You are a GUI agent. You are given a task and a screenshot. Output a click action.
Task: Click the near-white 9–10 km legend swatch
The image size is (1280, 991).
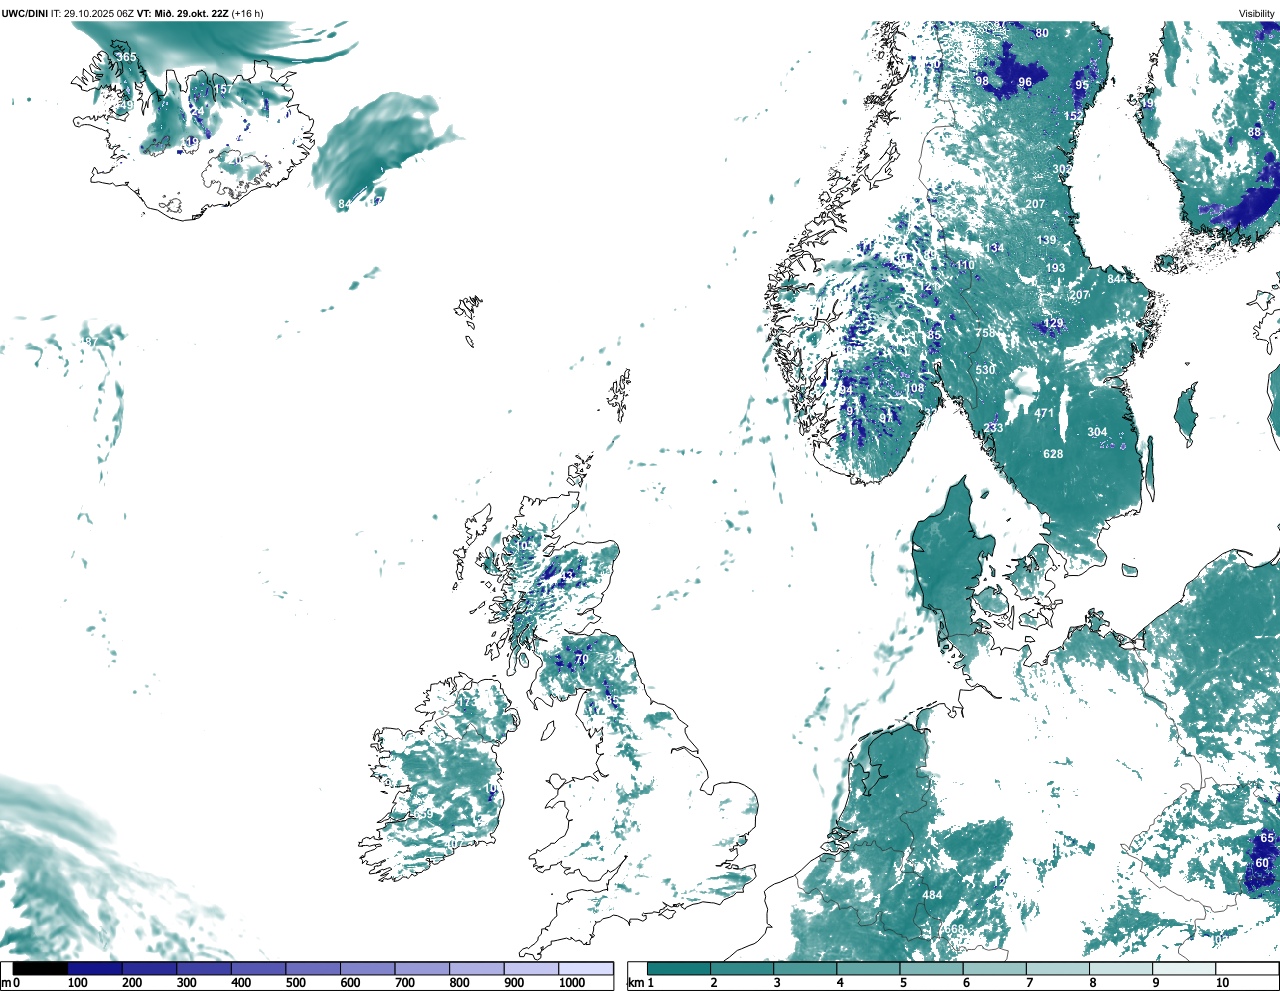1184,968
